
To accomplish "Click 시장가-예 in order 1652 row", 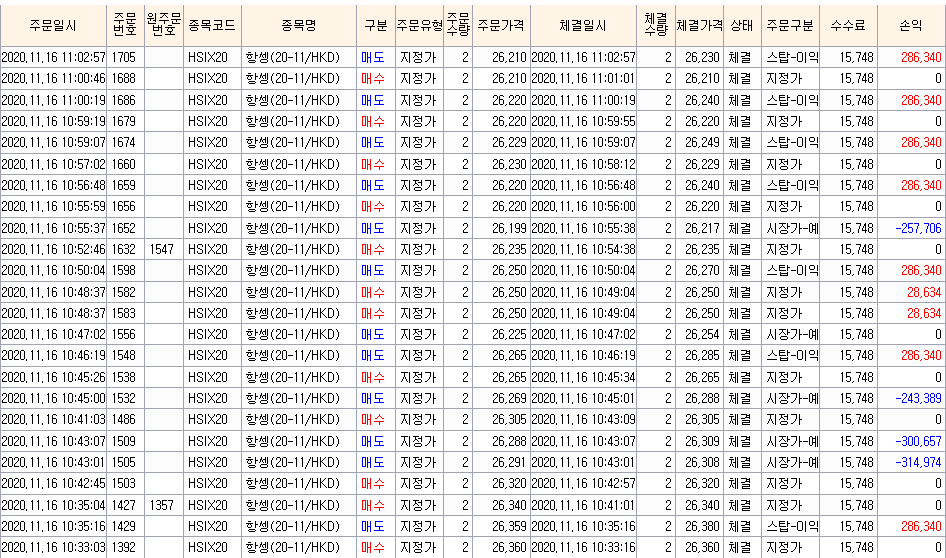I will tap(792, 228).
